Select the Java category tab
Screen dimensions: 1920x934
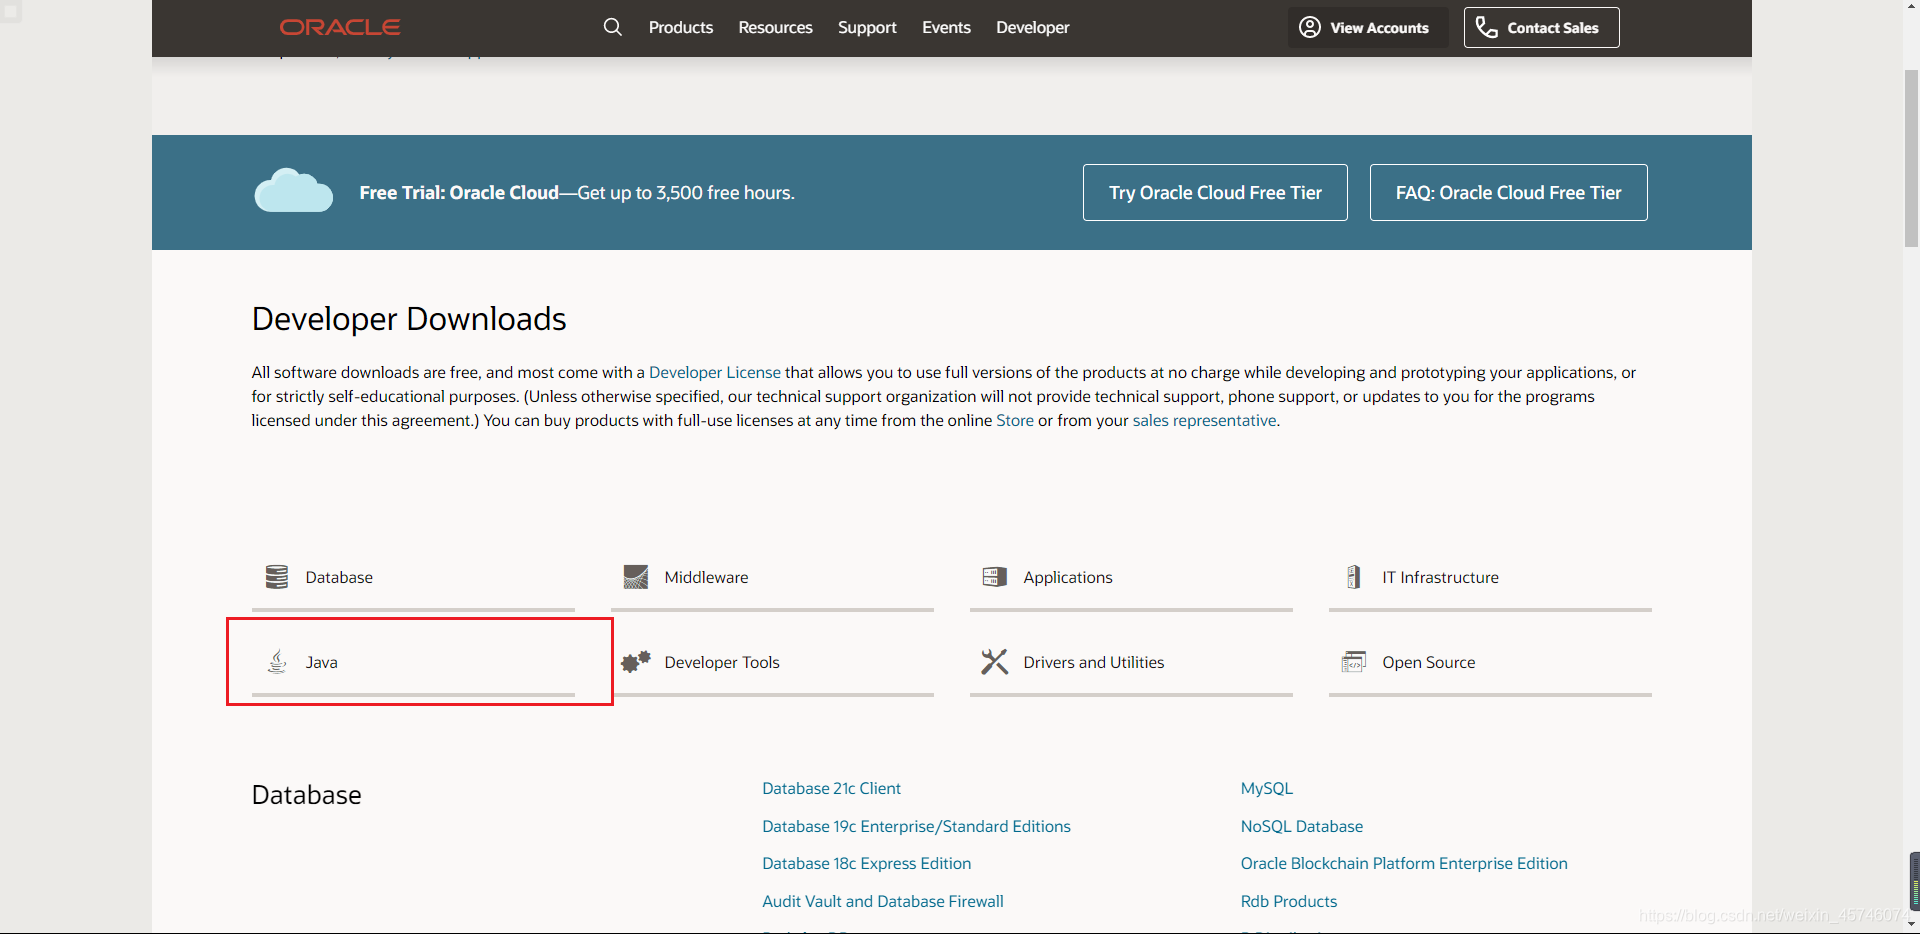pos(413,662)
